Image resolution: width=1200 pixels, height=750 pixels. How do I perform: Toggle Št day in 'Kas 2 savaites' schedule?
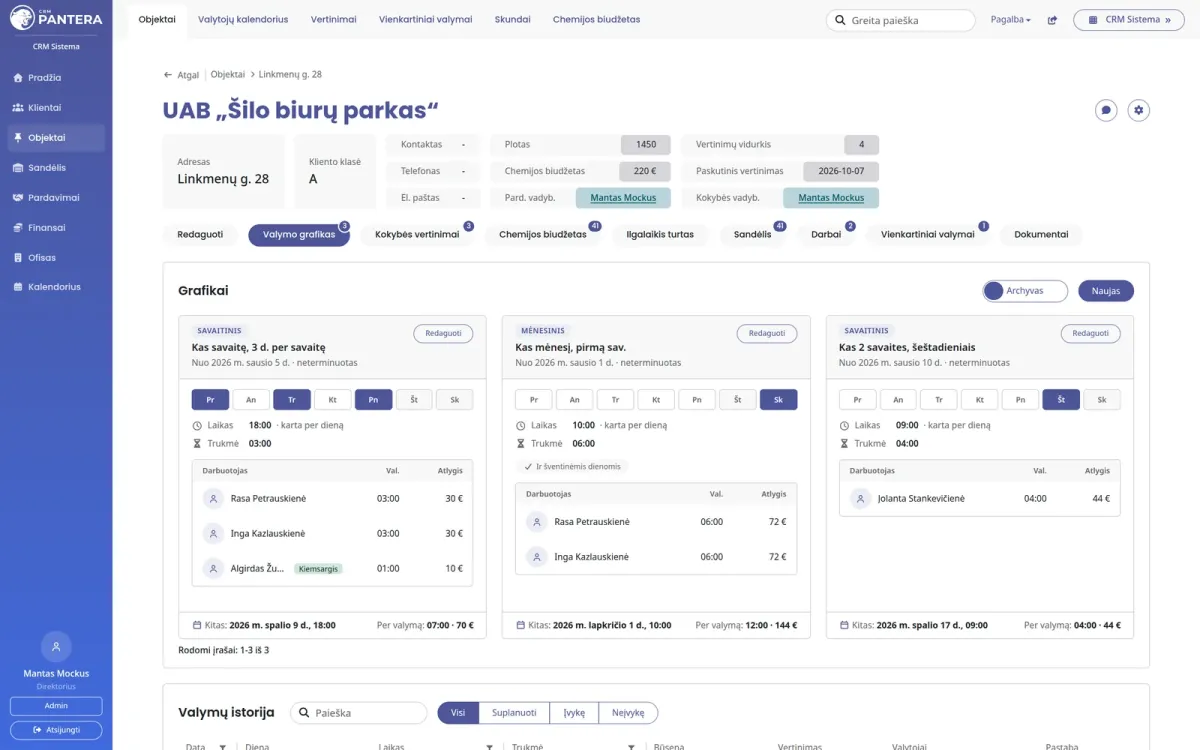point(1061,400)
